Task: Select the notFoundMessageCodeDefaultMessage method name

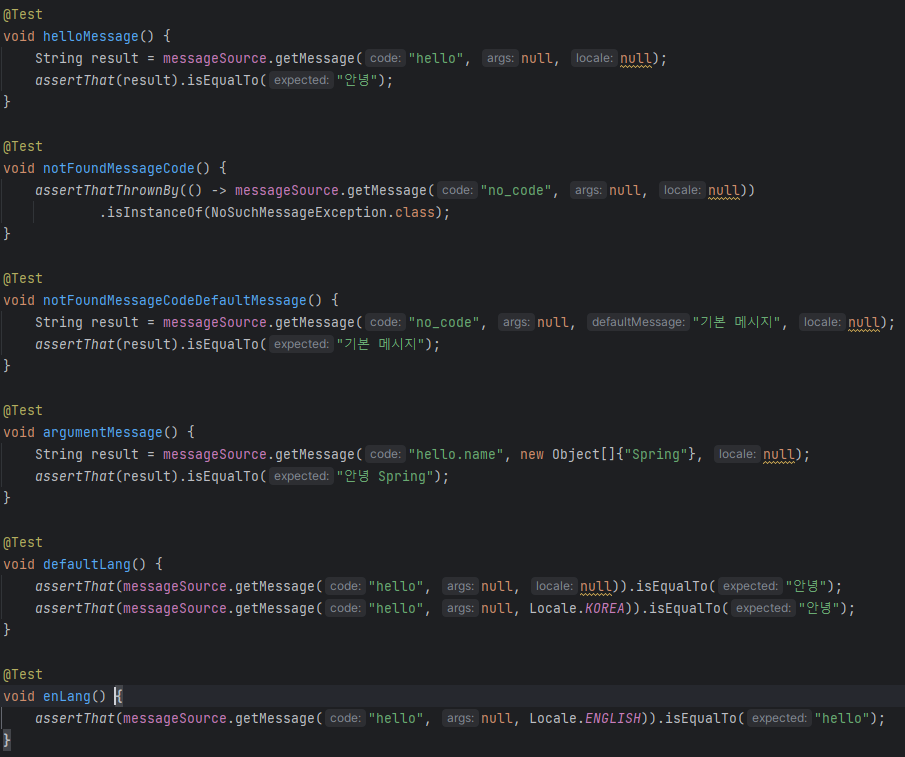Action: (174, 301)
